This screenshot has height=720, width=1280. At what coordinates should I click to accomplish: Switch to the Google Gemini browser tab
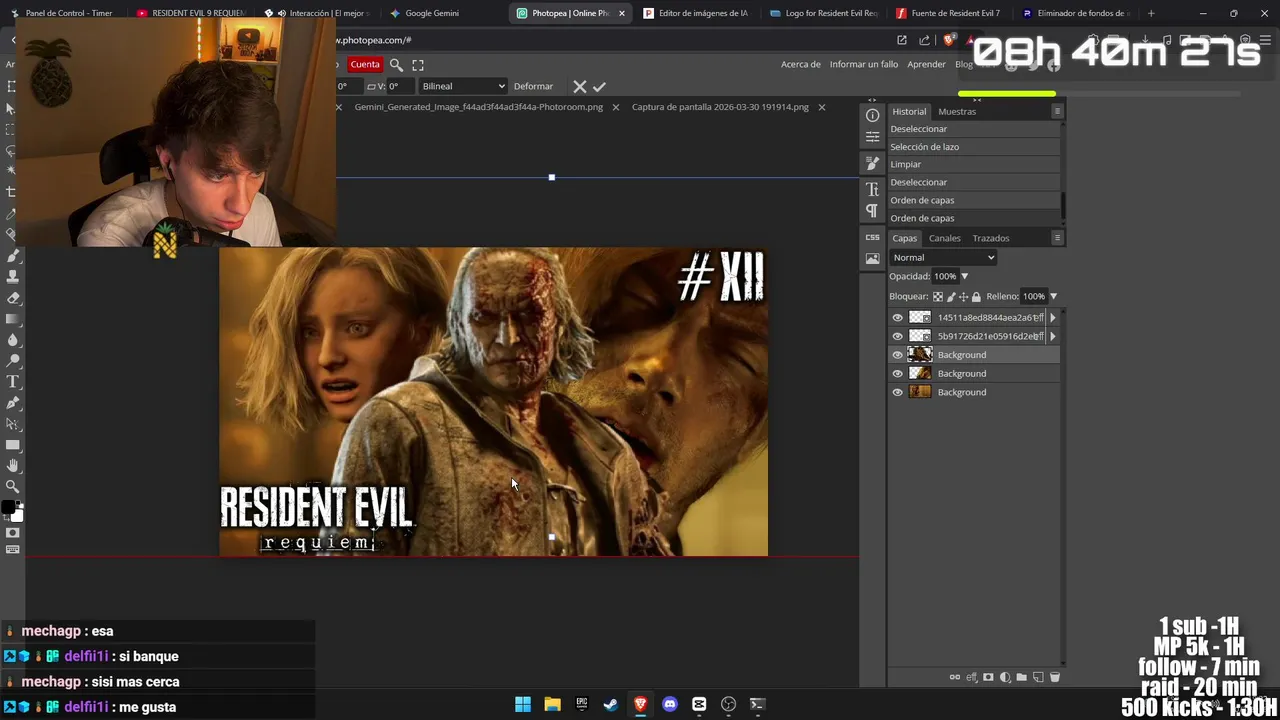[x=432, y=13]
